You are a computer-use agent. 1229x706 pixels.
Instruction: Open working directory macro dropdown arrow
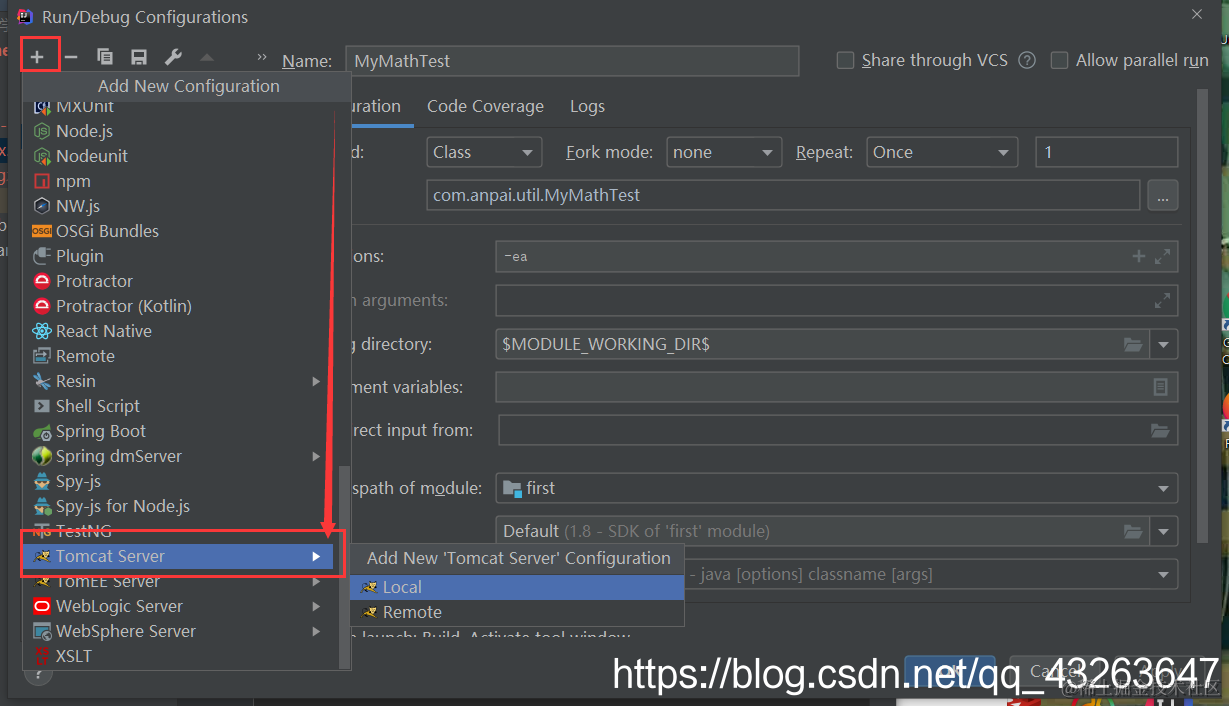pos(1164,344)
